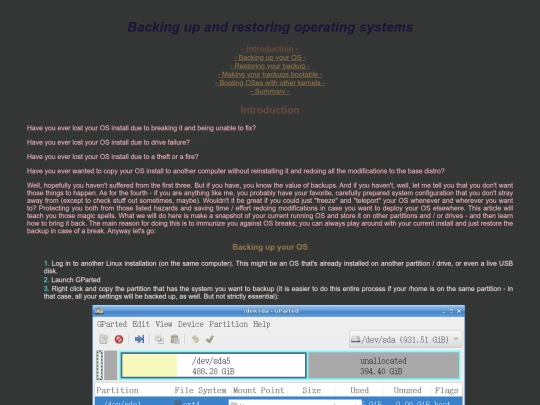540x405 pixels.
Task: Click the 'Launch GParted' step text
Action: [x=76, y=280]
